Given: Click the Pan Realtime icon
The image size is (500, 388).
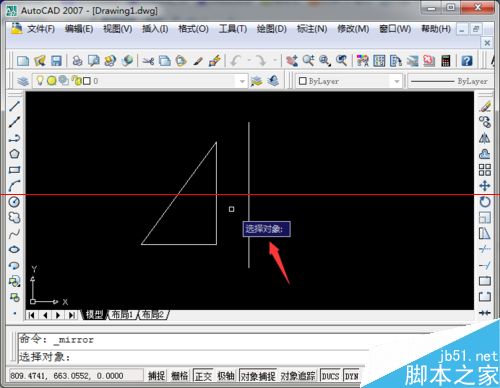Looking at the screenshot, I should tap(292, 61).
